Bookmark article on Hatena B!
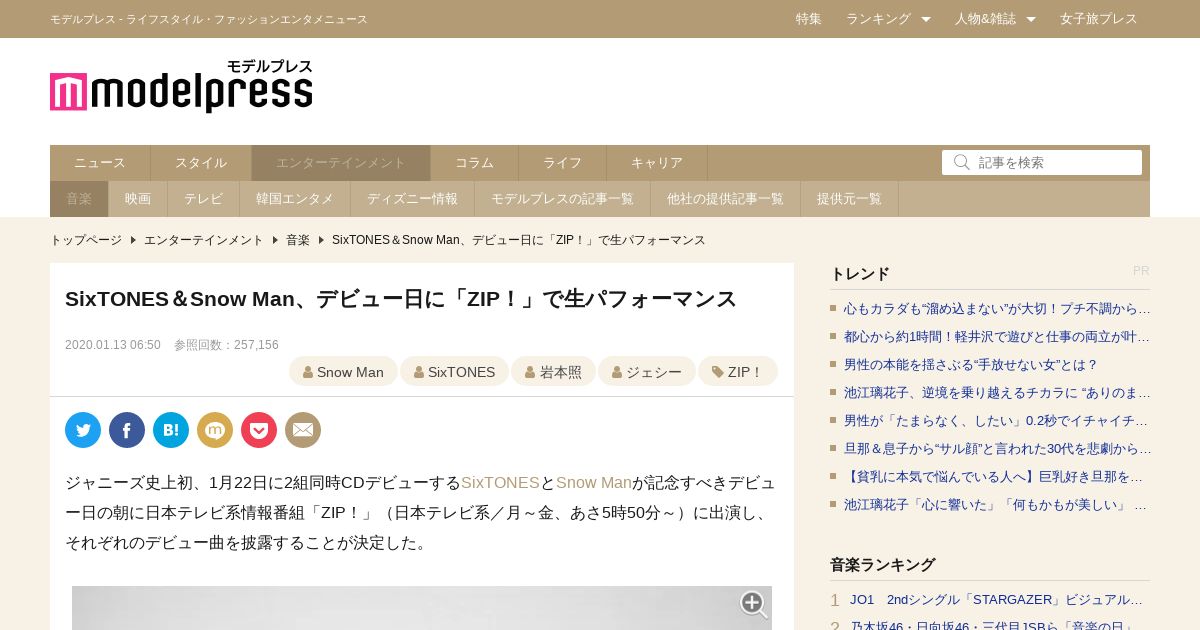 (171, 430)
